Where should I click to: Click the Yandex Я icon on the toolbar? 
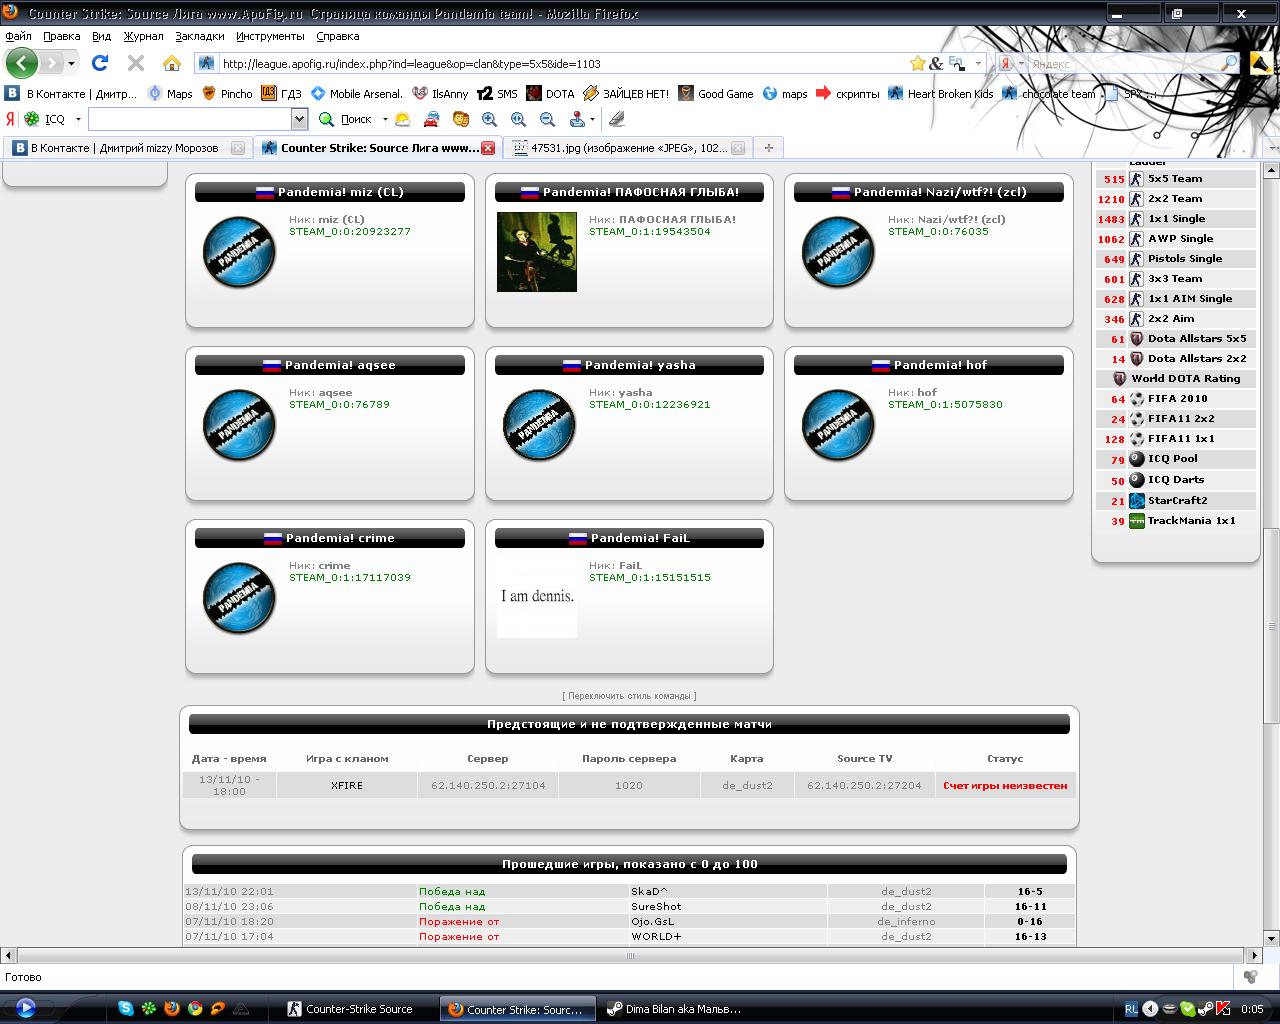10,119
